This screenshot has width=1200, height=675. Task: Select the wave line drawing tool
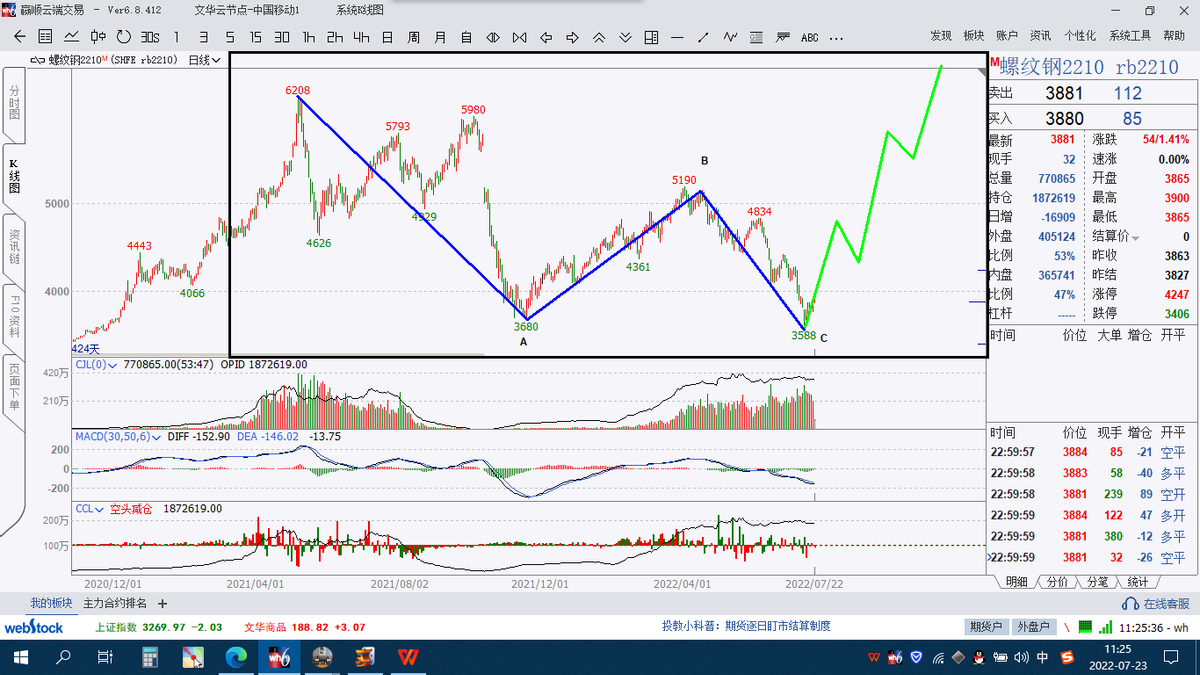pos(730,37)
